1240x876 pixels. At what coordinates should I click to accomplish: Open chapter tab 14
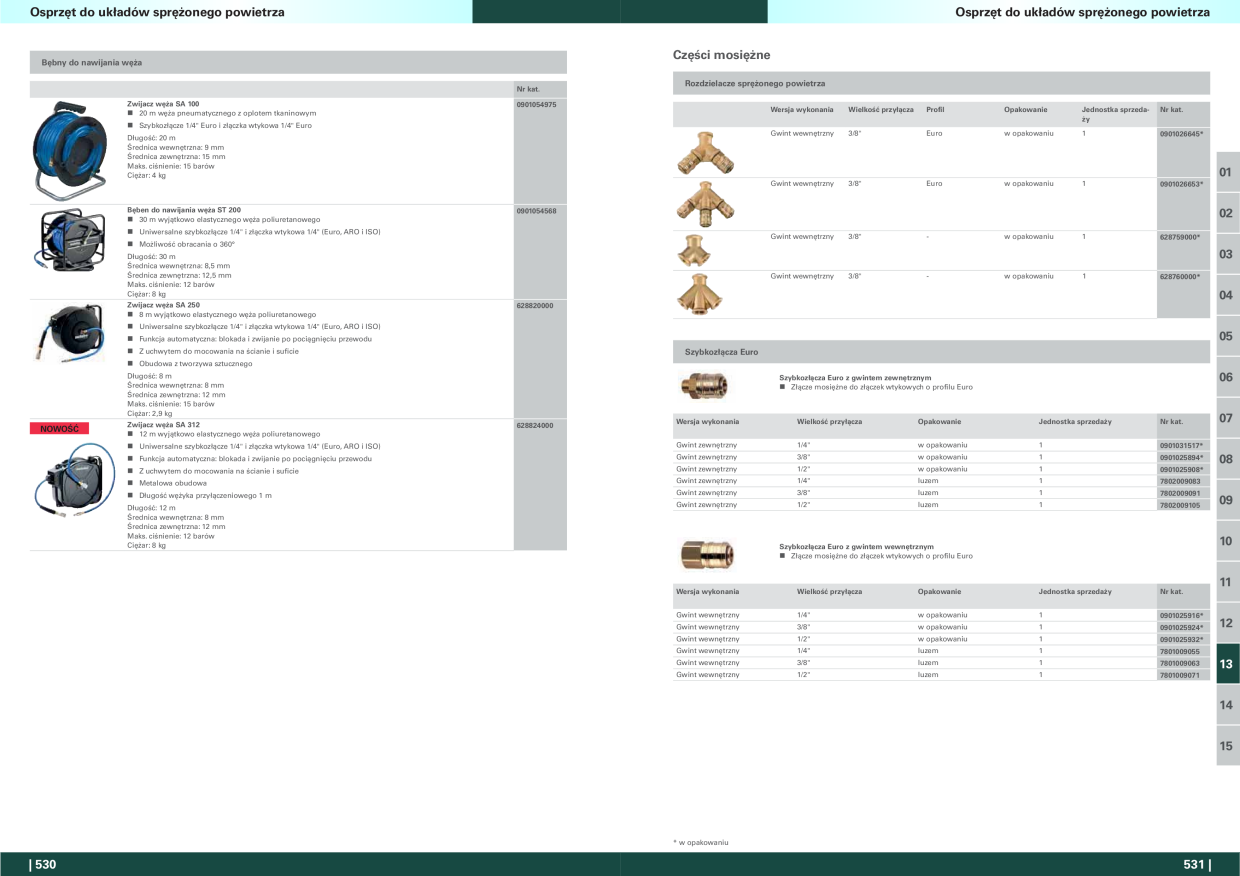(1227, 705)
